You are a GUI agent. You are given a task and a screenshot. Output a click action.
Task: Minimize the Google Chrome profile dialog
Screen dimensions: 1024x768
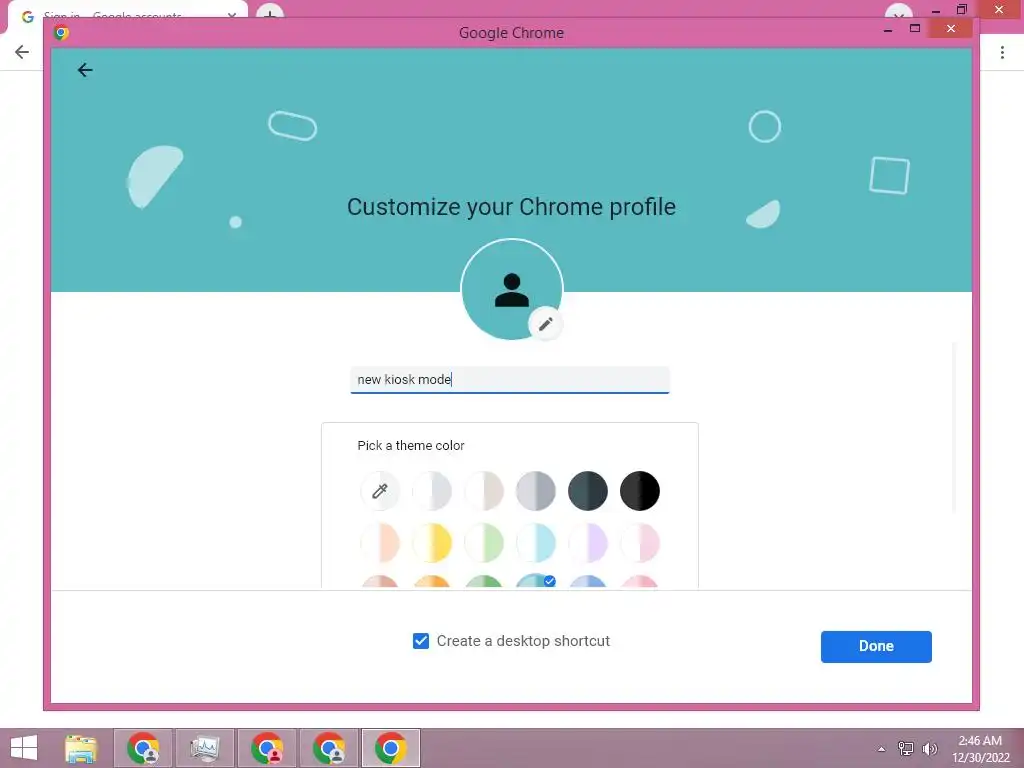pyautogui.click(x=888, y=29)
